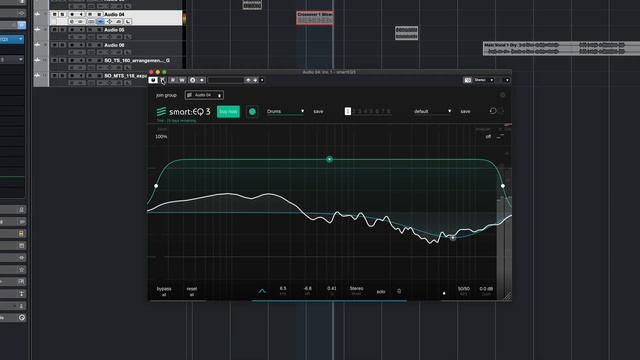
Task: Mute the Audio 05 track
Action: (55, 30)
